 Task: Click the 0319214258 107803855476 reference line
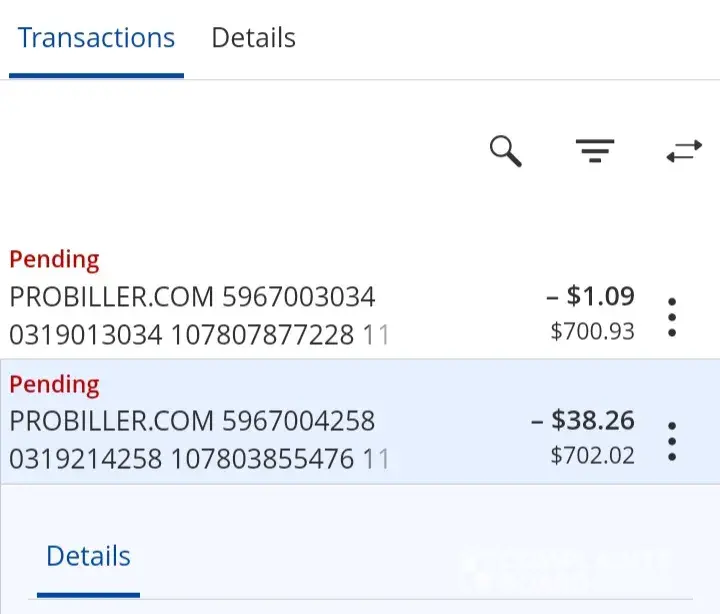[182, 459]
